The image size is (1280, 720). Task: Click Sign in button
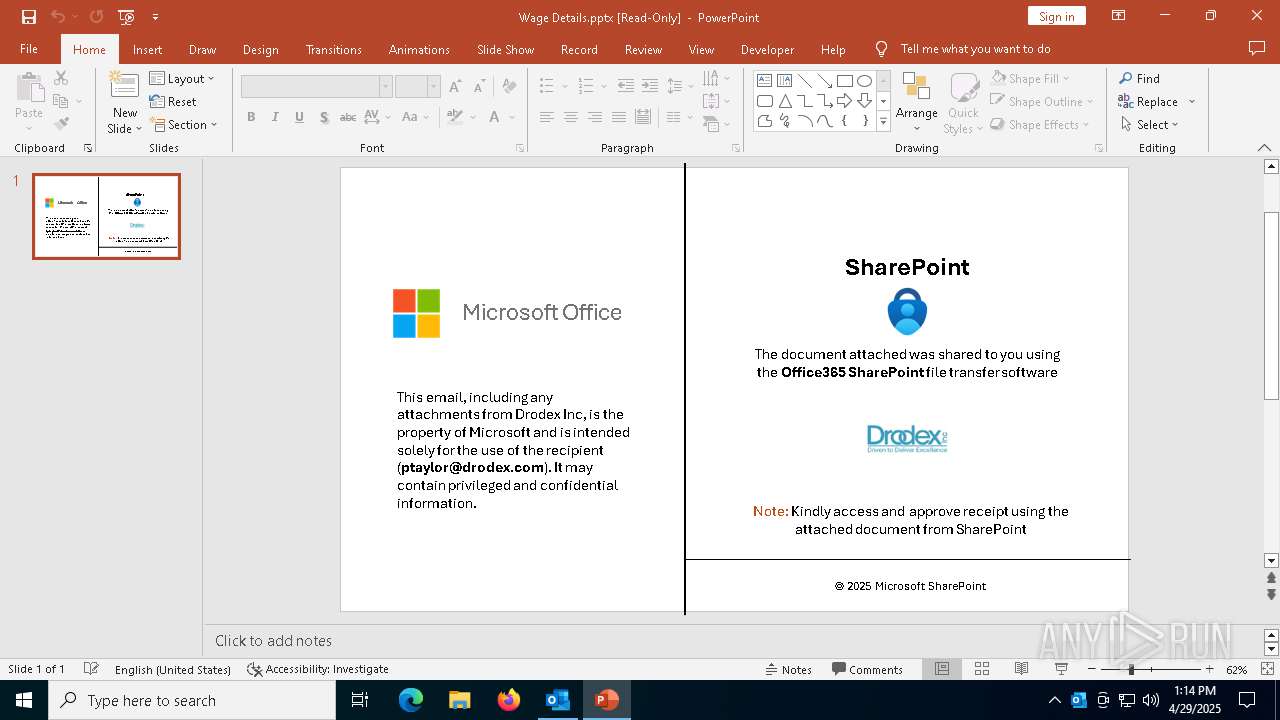click(x=1056, y=16)
